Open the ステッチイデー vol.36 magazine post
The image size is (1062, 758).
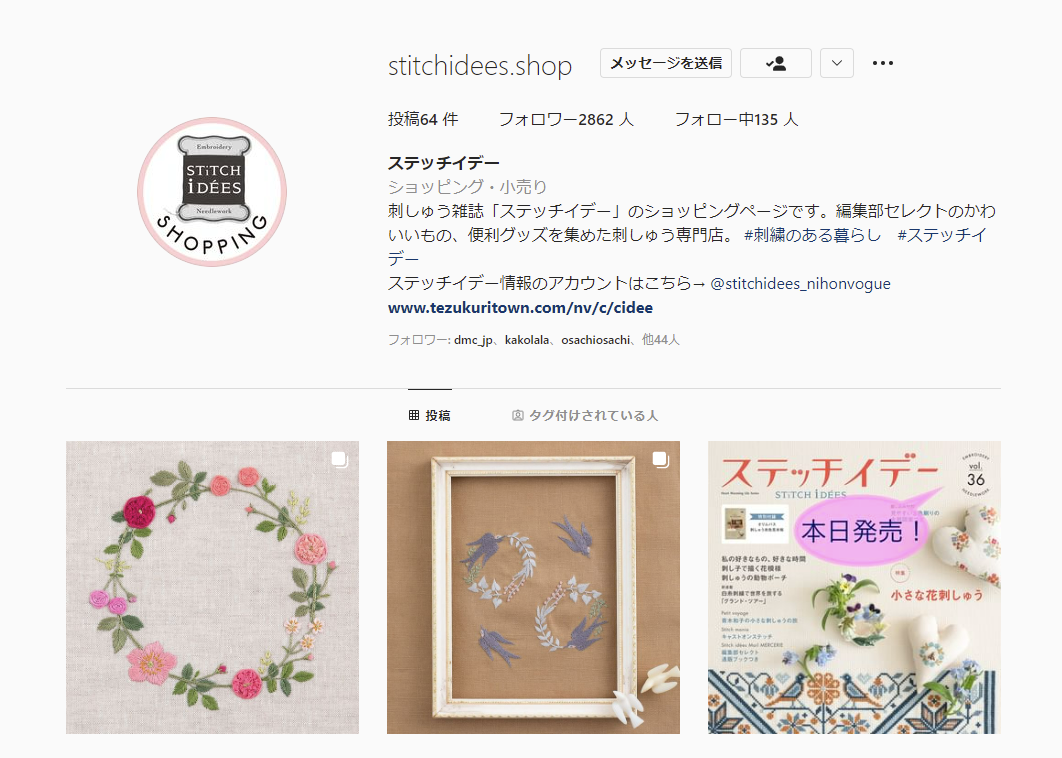854,587
